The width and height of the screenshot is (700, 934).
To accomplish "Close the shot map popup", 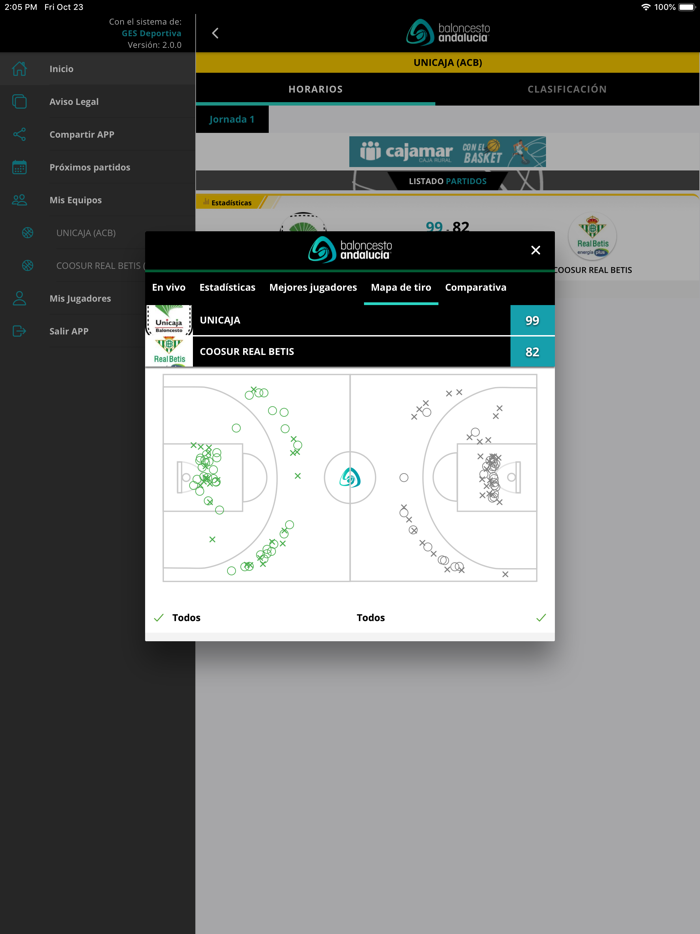I will click(x=536, y=250).
